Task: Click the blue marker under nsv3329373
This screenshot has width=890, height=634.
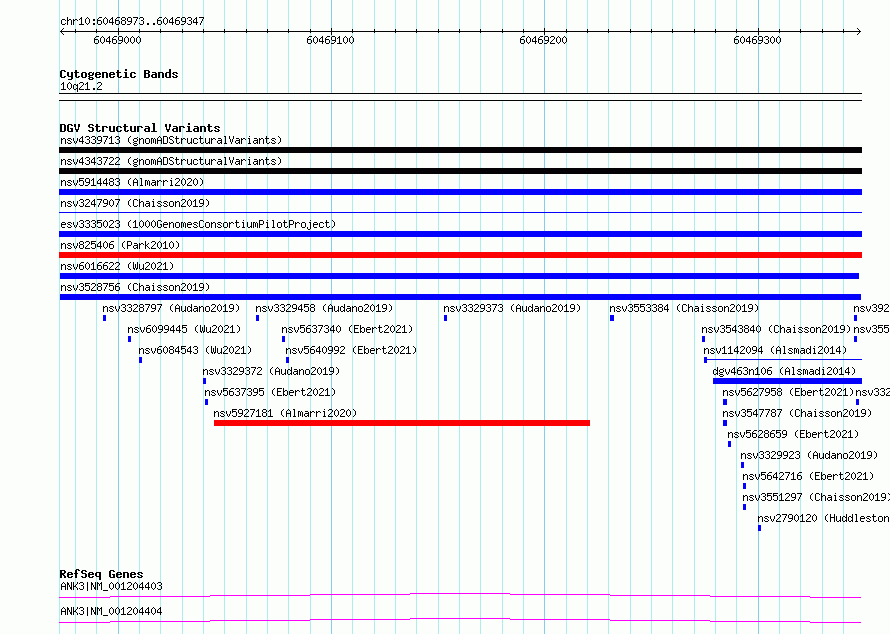Action: pyautogui.click(x=446, y=318)
